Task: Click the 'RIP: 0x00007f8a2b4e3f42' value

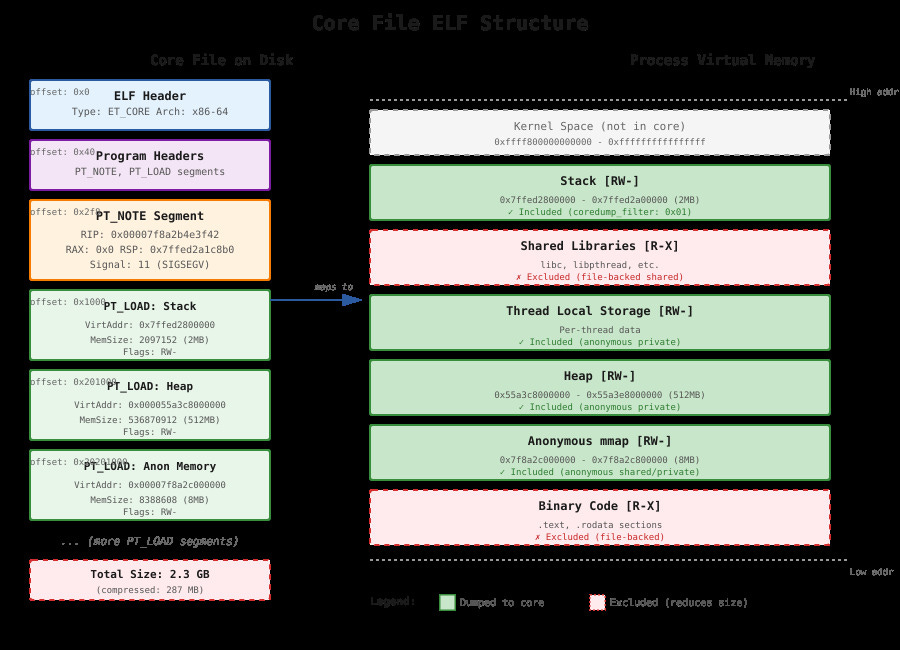Action: pos(150,234)
